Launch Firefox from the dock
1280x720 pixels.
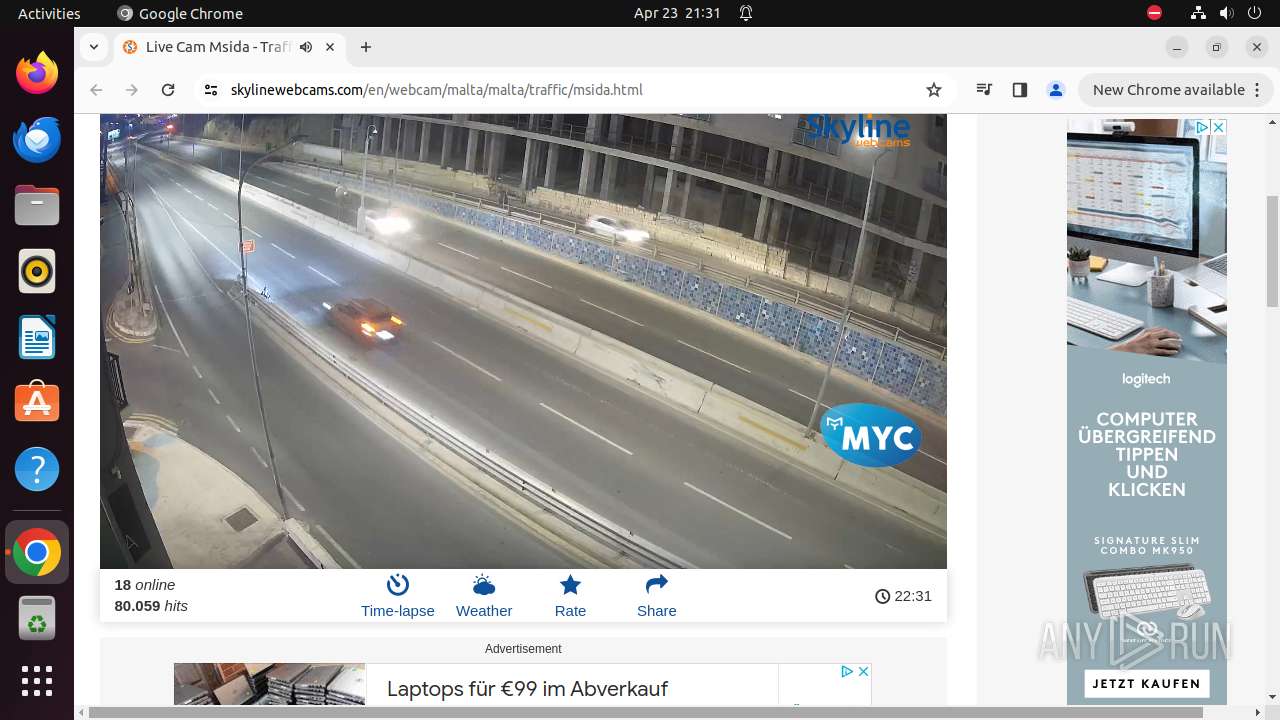(37, 73)
